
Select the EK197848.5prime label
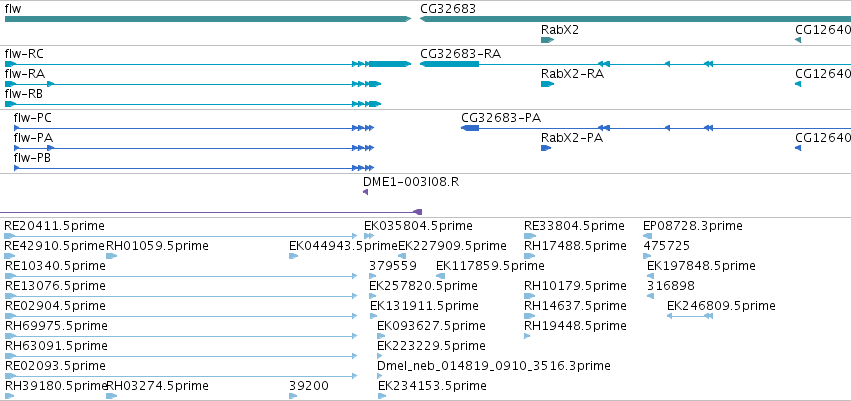(x=701, y=266)
